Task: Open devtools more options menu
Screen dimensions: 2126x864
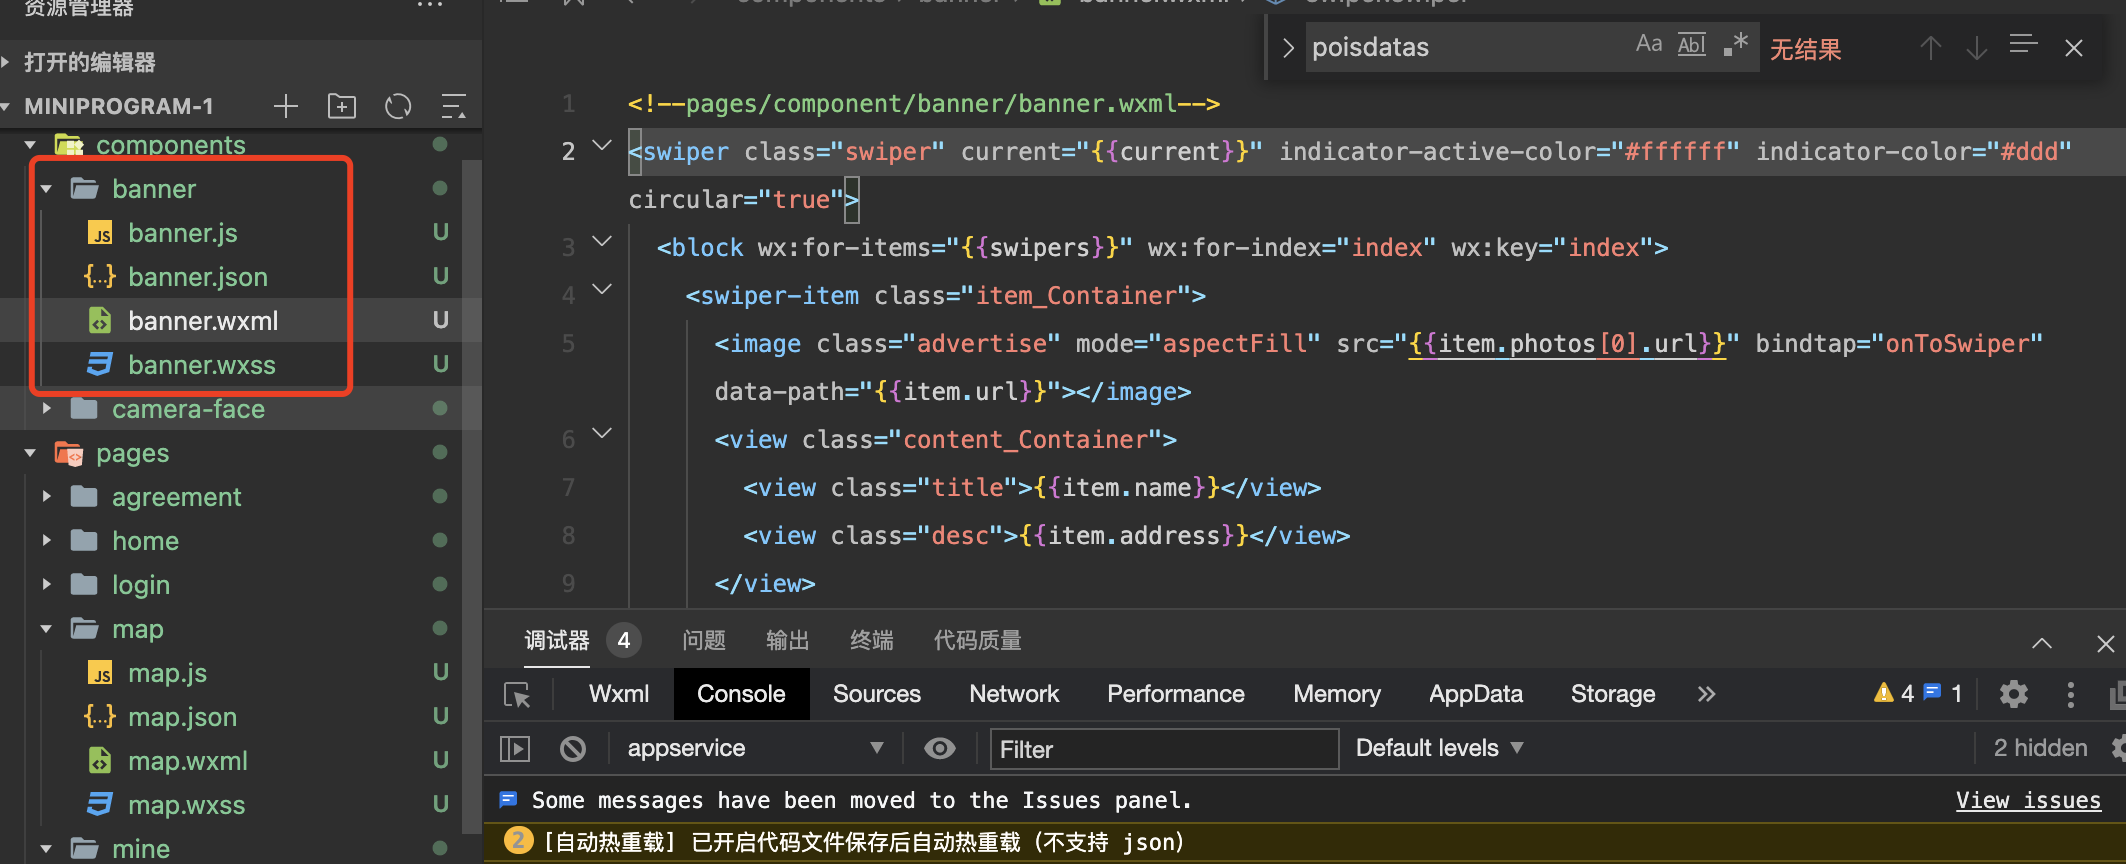Action: [2071, 694]
